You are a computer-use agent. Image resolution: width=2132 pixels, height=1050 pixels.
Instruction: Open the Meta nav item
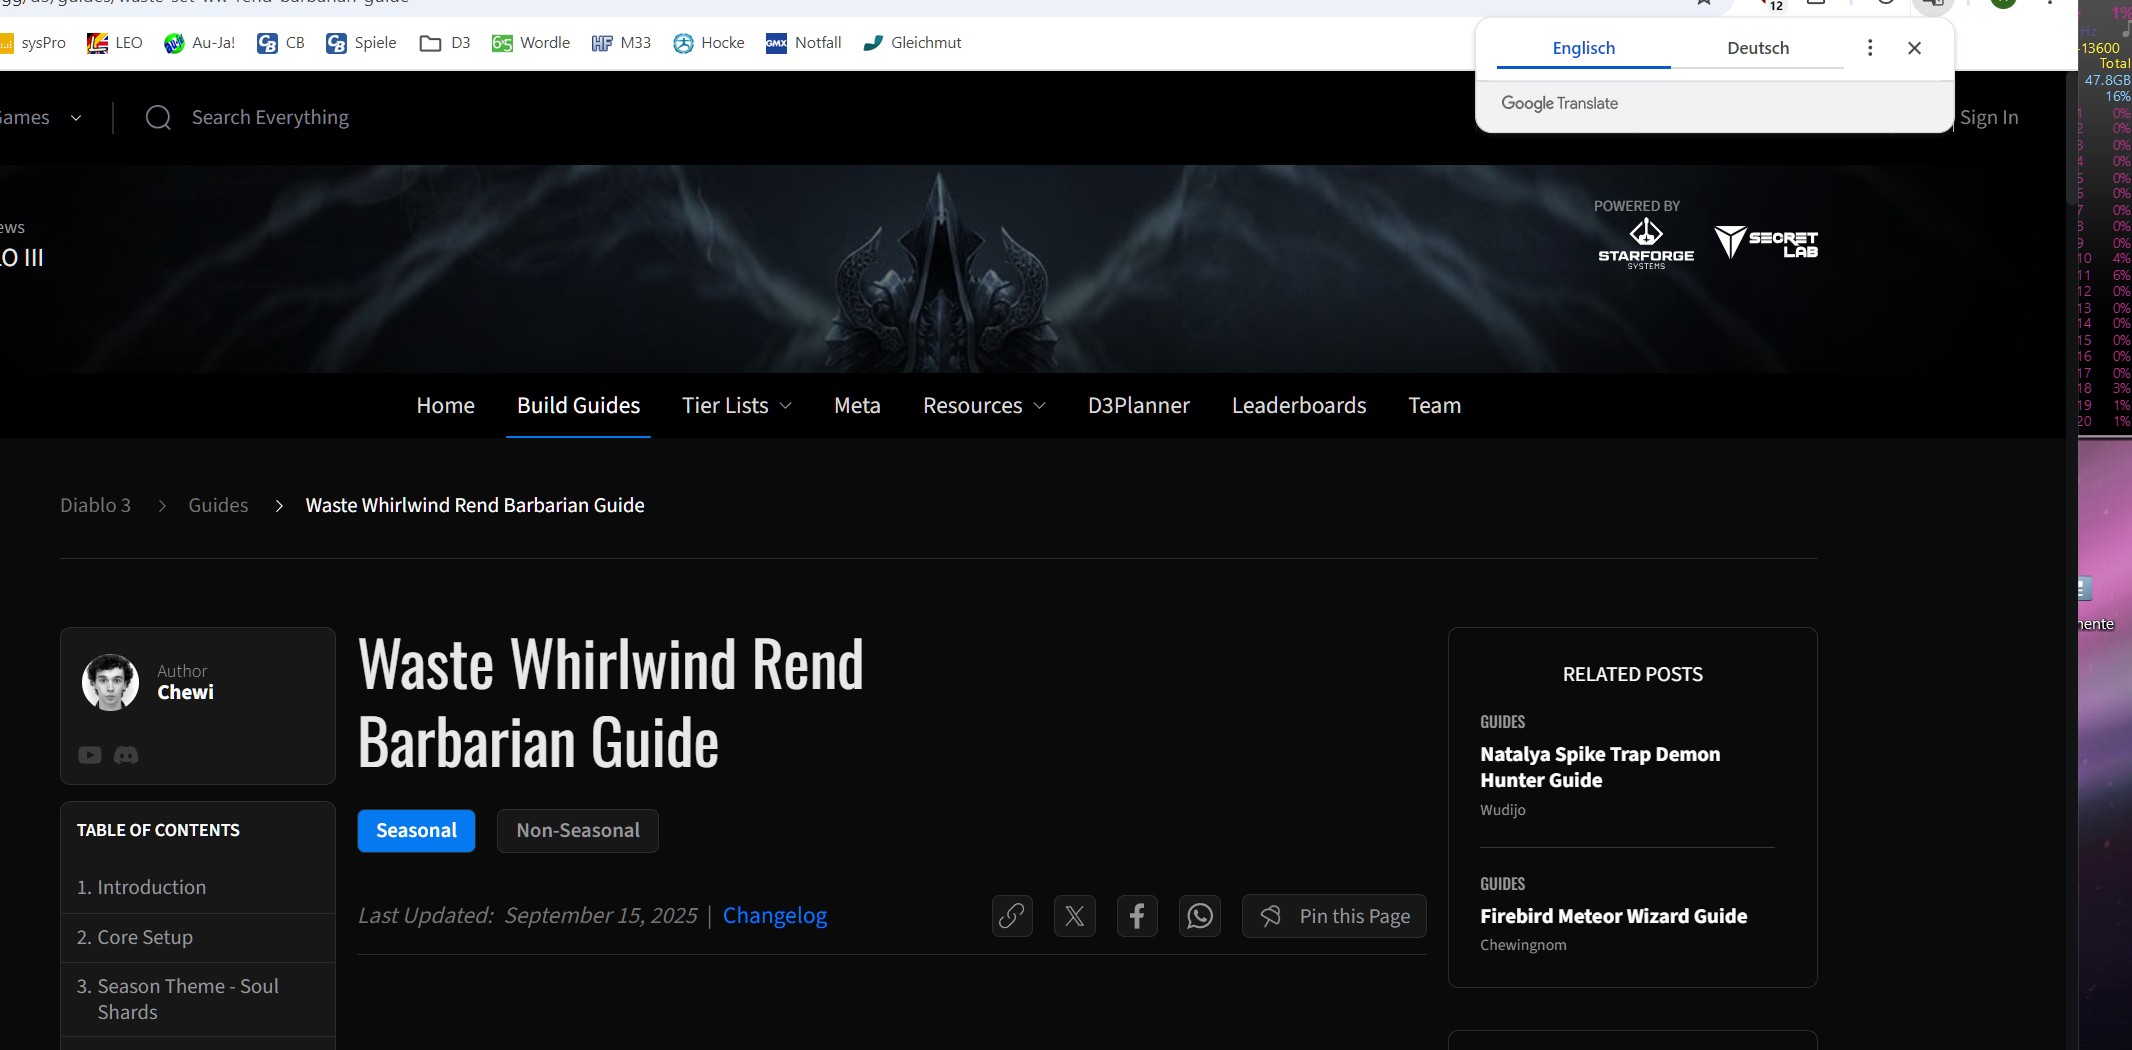pos(857,405)
